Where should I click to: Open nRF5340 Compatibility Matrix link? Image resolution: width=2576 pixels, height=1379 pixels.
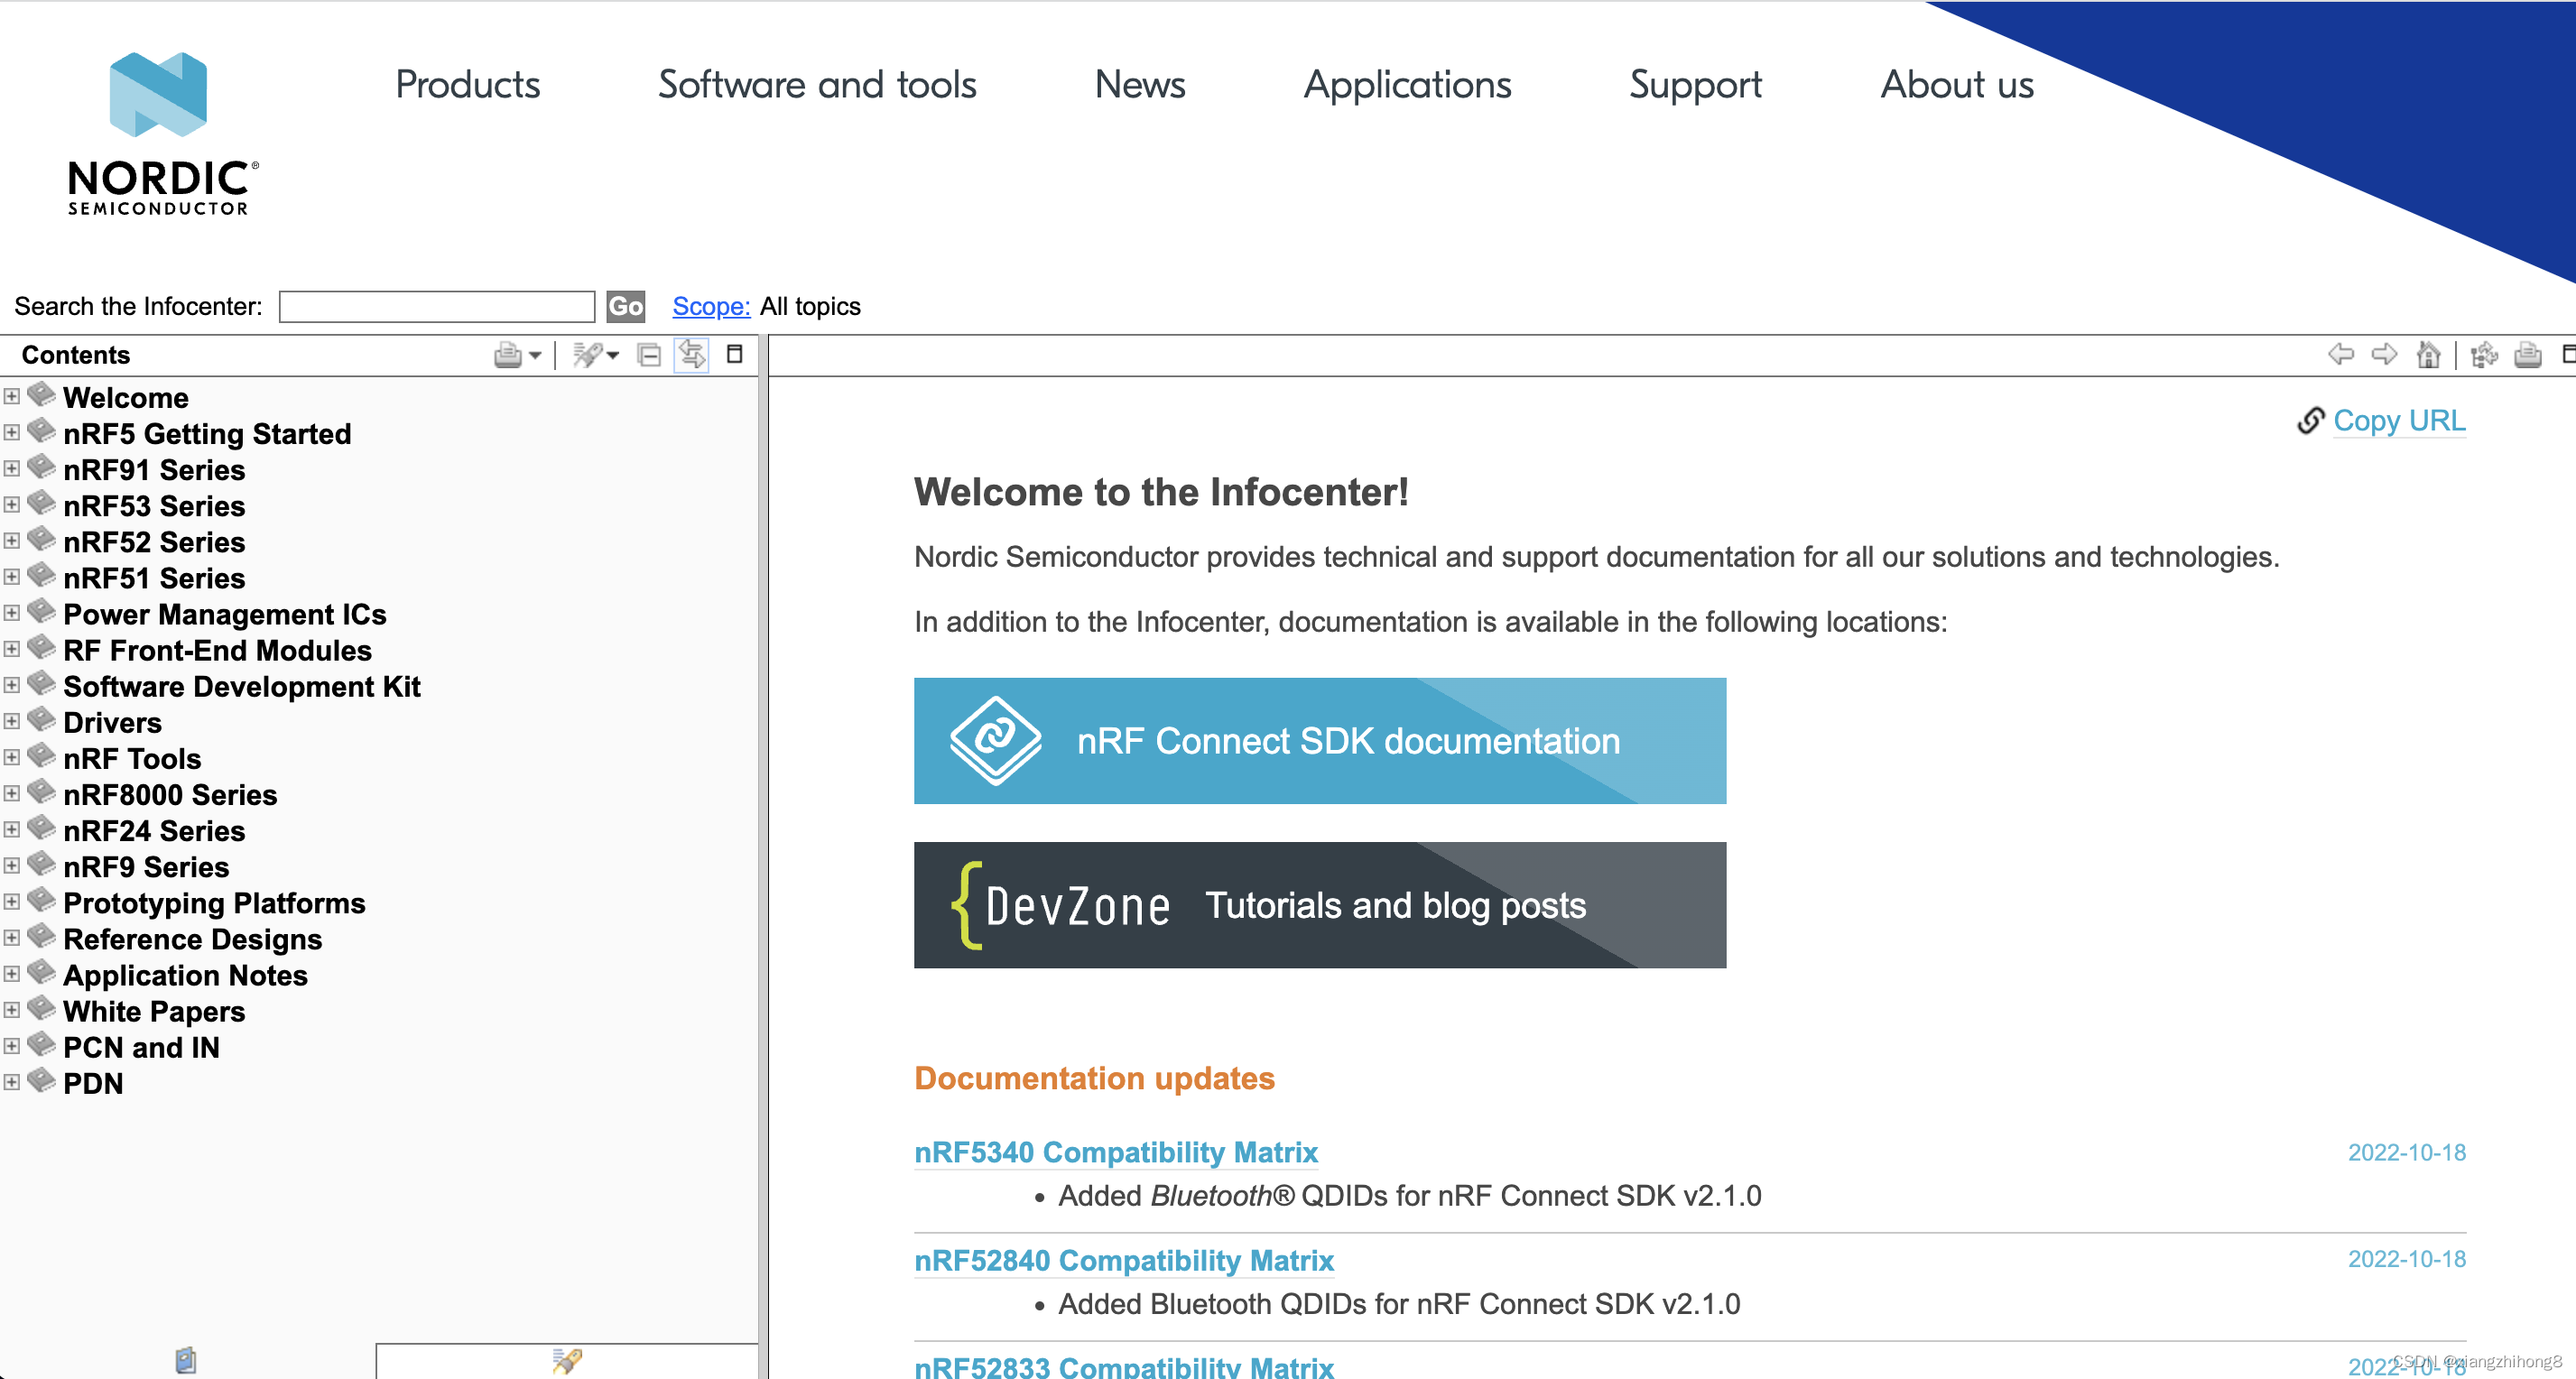coord(1115,1152)
